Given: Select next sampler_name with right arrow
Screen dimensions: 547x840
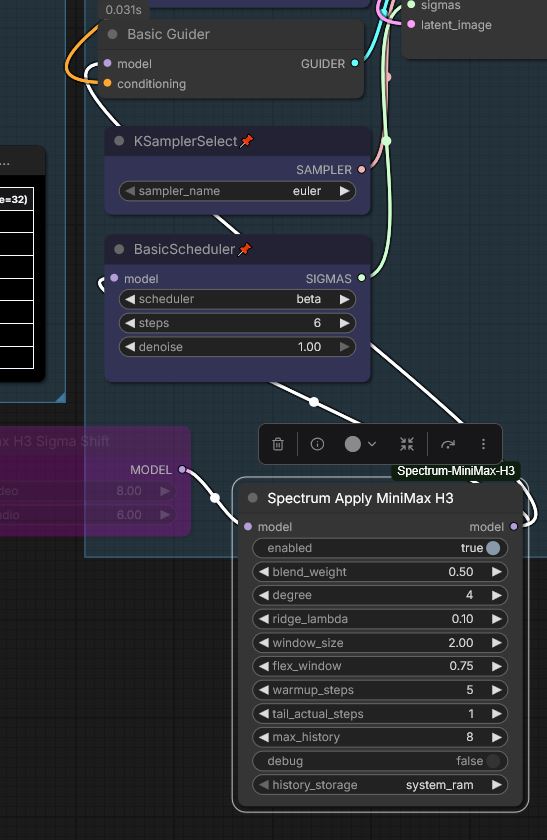Looking at the screenshot, I should point(344,191).
